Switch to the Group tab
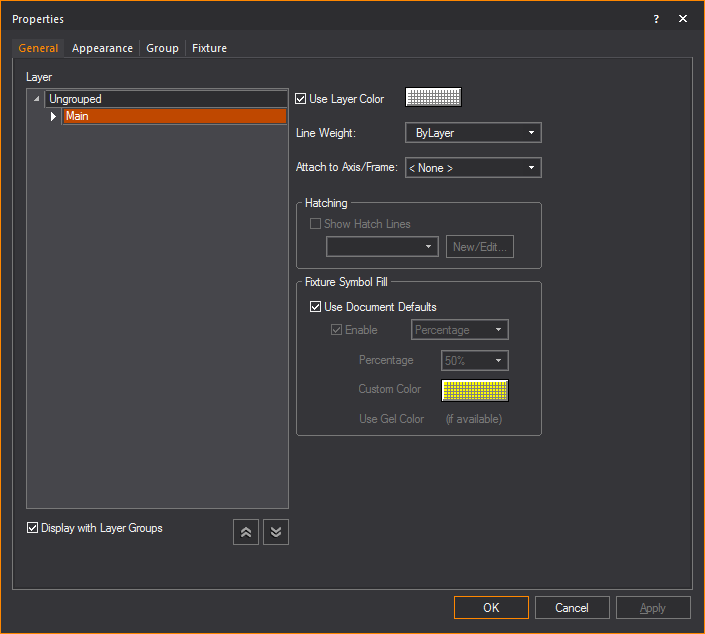Image resolution: width=705 pixels, height=634 pixels. click(162, 48)
